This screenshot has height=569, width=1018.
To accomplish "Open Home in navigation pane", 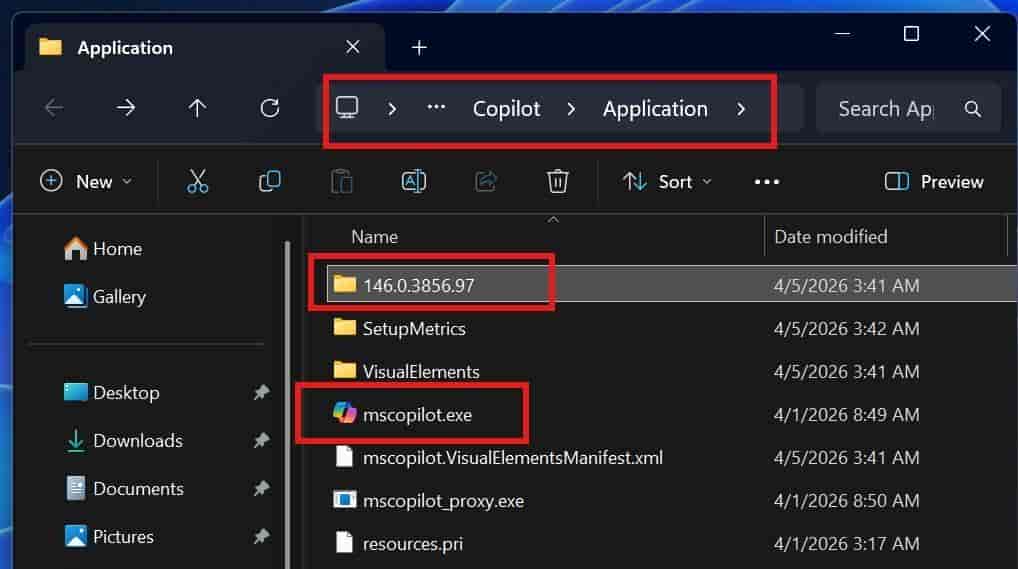I will 103,249.
